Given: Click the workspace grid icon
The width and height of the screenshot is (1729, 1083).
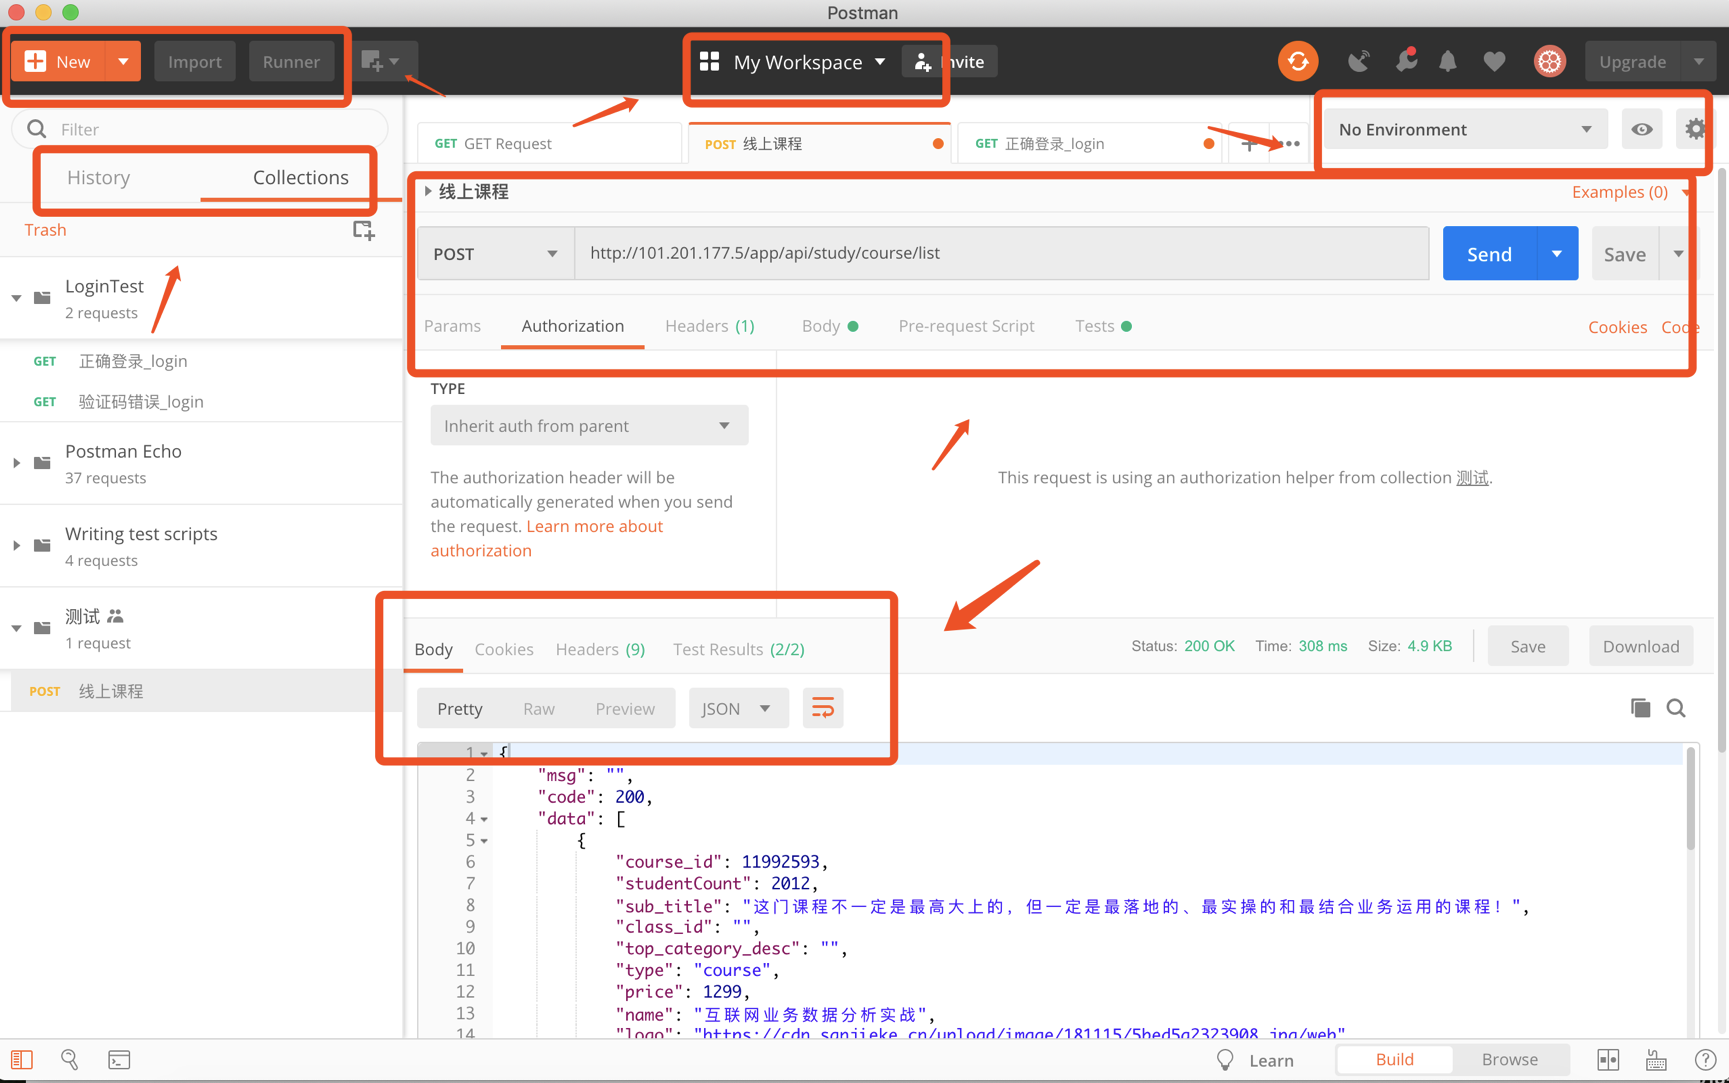Looking at the screenshot, I should 709,62.
